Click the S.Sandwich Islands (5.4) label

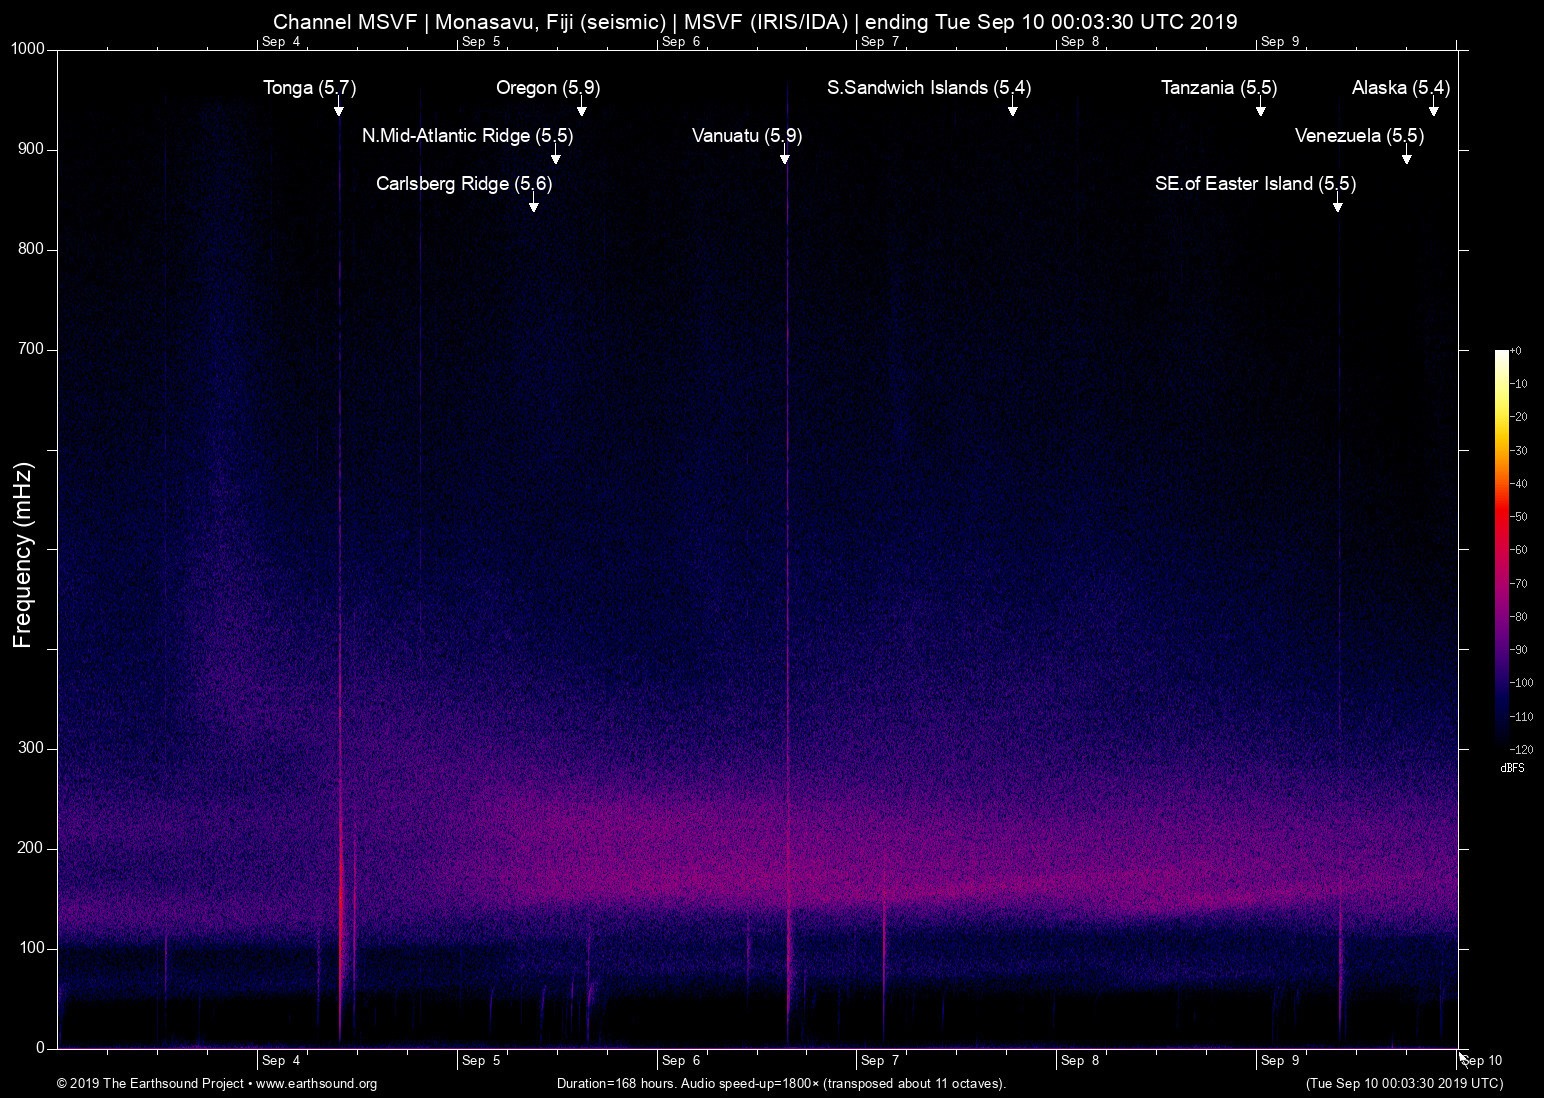point(929,88)
